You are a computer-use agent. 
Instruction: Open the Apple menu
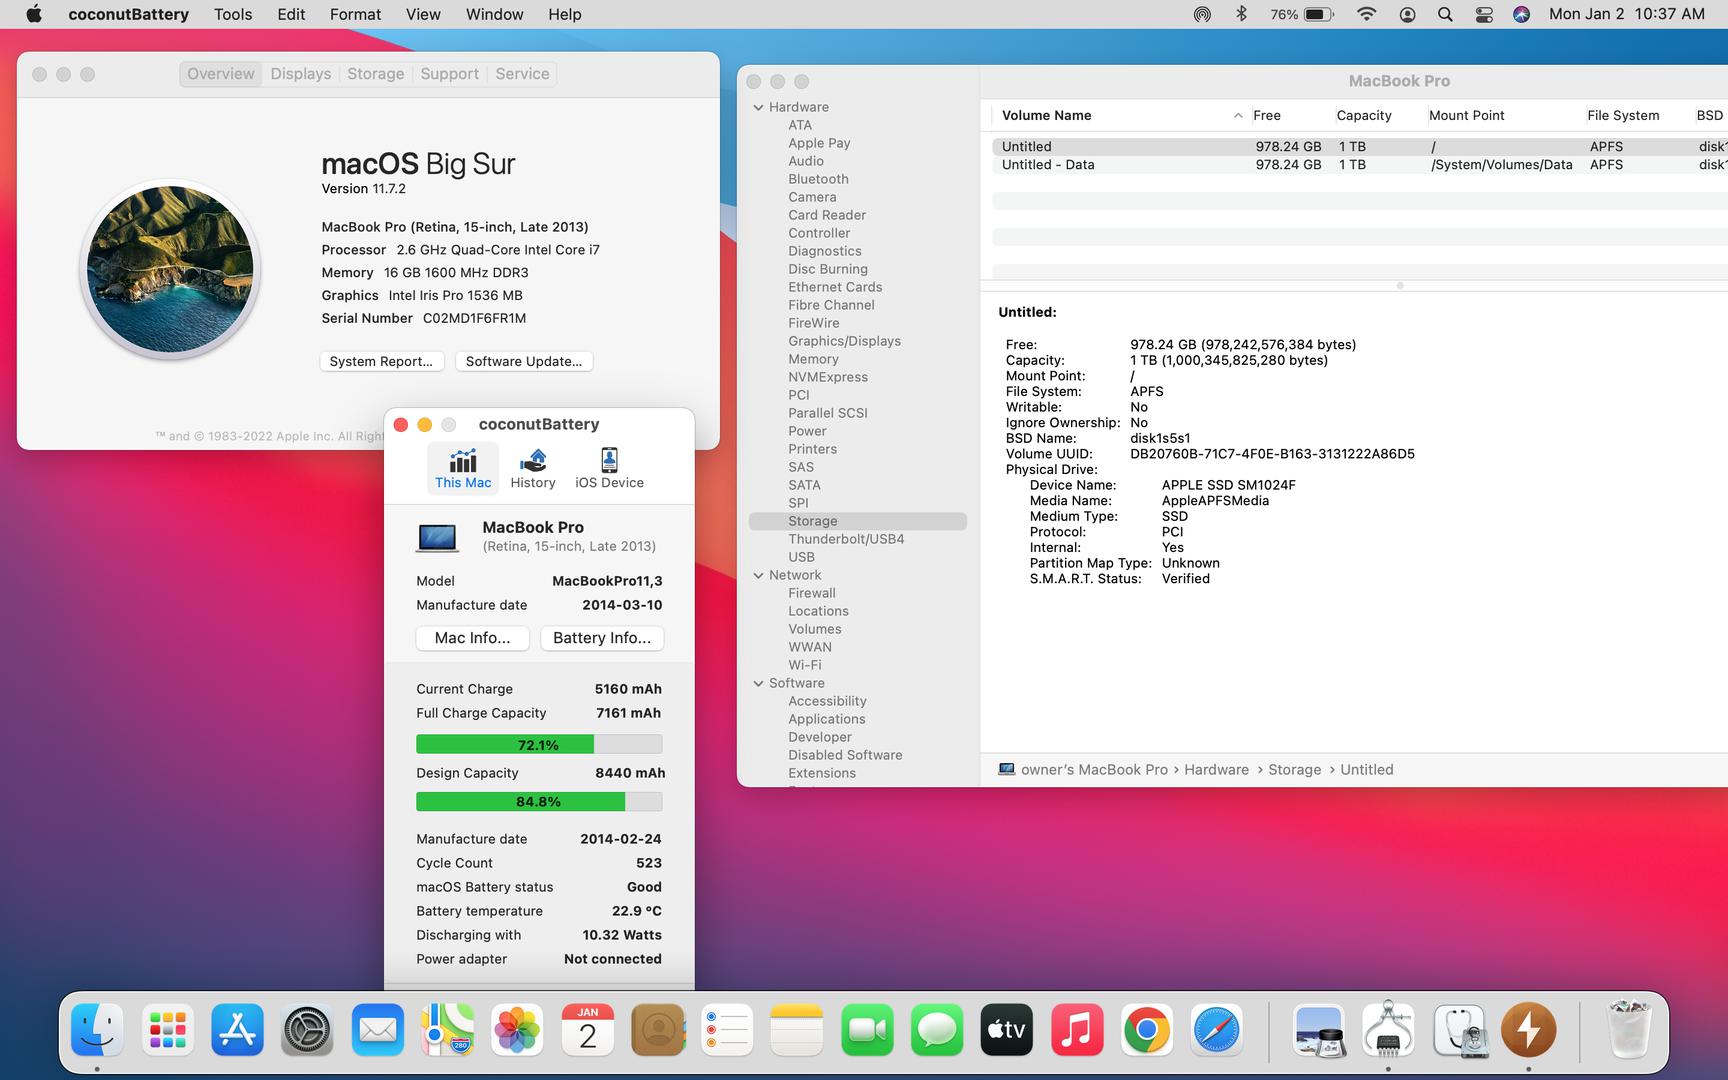(33, 14)
